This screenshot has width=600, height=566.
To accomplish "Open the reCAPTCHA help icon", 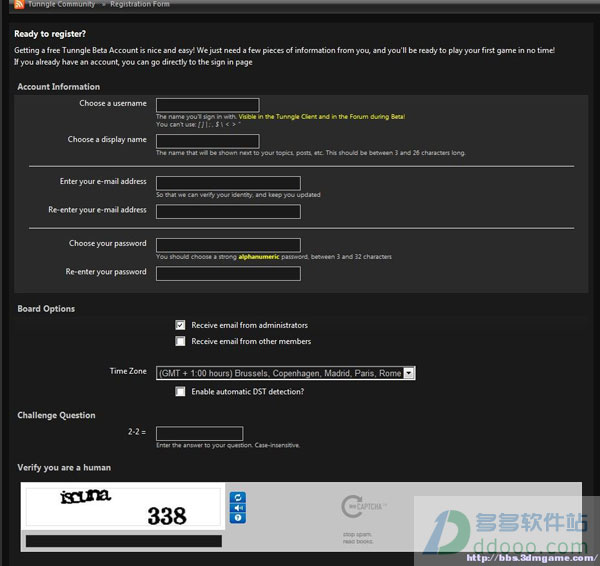I will [x=238, y=518].
